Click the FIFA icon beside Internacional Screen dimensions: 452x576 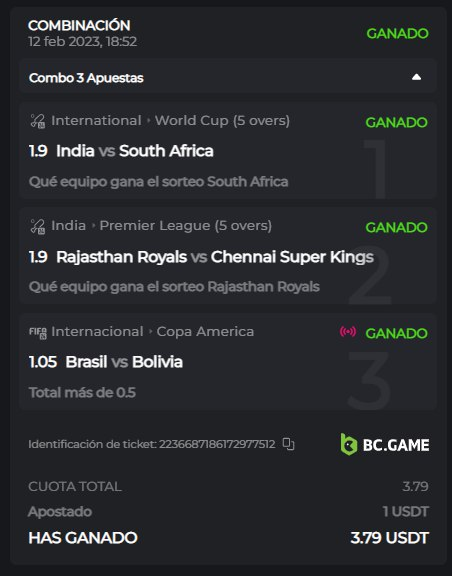pos(37,332)
